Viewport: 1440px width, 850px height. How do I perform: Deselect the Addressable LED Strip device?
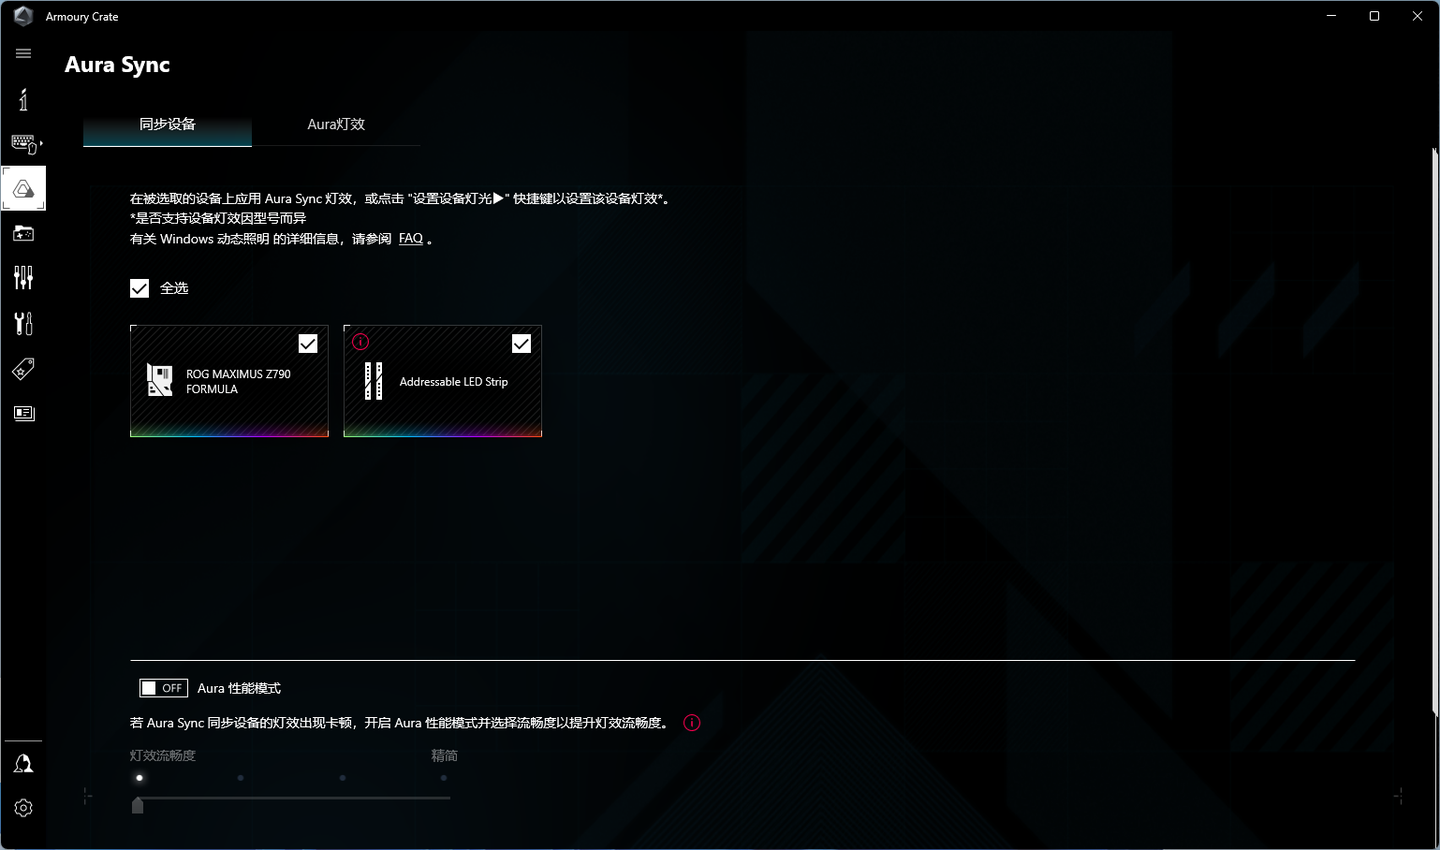pos(521,343)
